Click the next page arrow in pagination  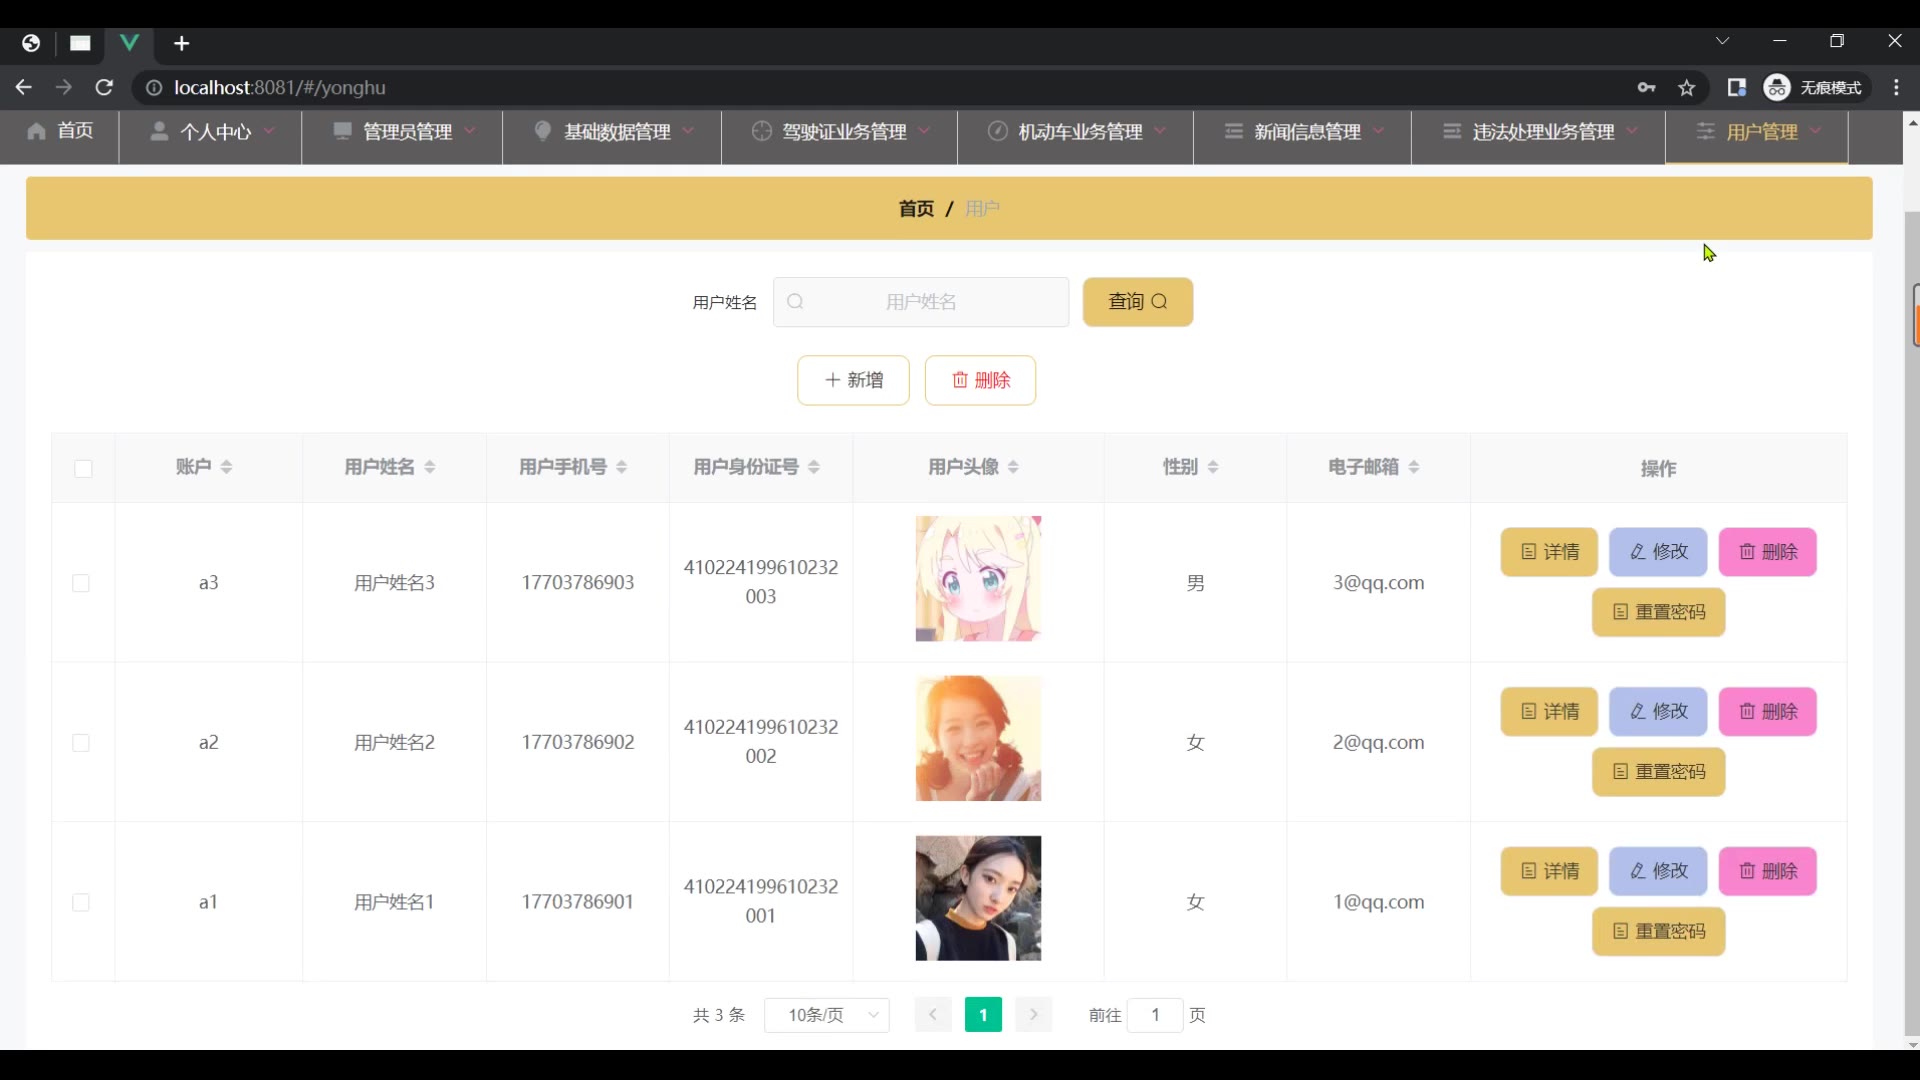click(1034, 1015)
